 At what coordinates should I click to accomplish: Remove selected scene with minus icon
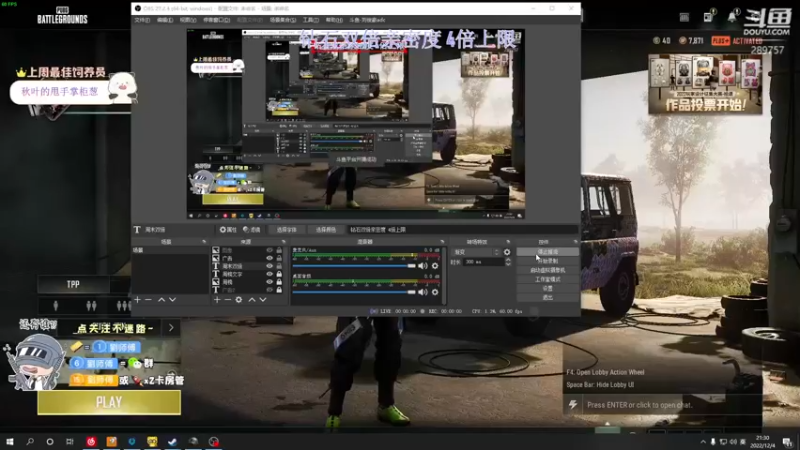tap(148, 299)
